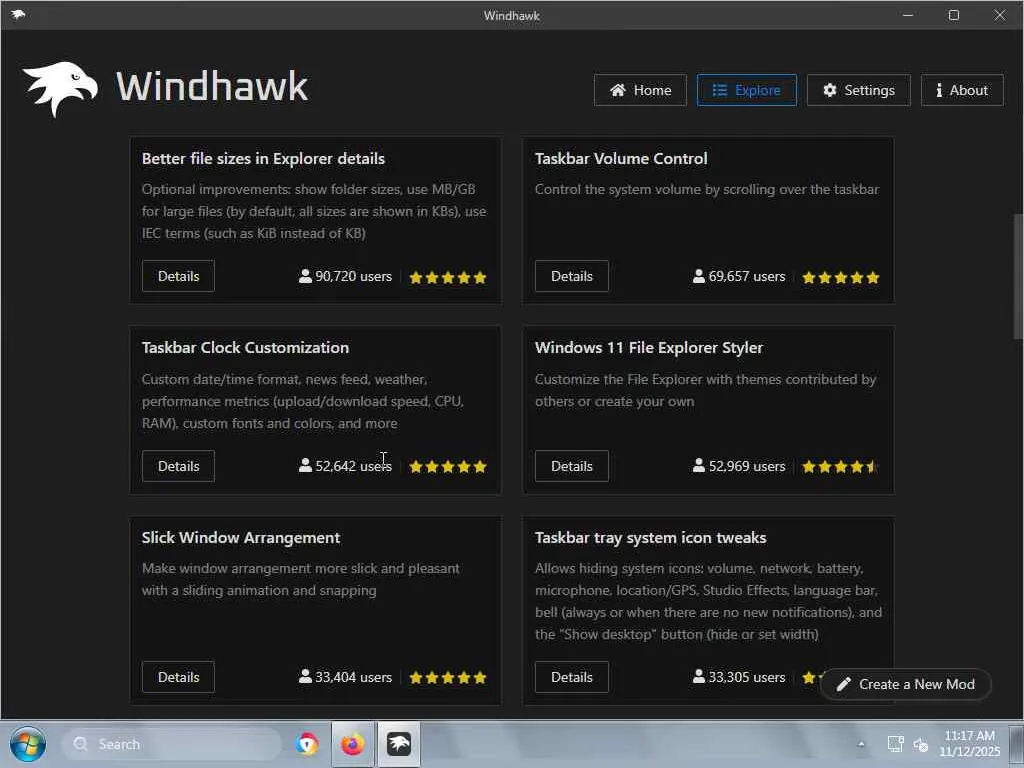Click user icon beside 90,720 users
This screenshot has width=1024, height=768.
(x=305, y=276)
